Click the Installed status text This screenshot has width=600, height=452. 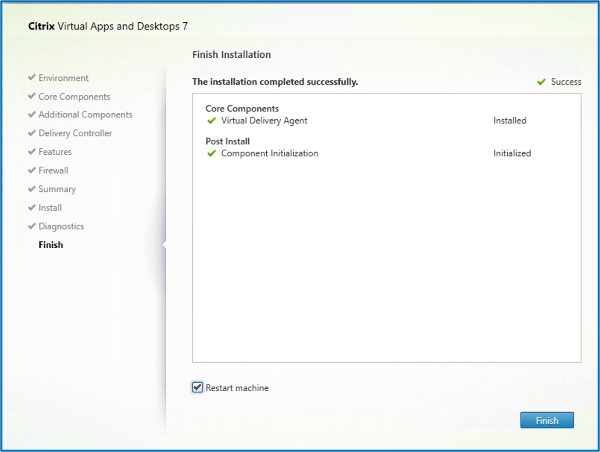tap(510, 121)
